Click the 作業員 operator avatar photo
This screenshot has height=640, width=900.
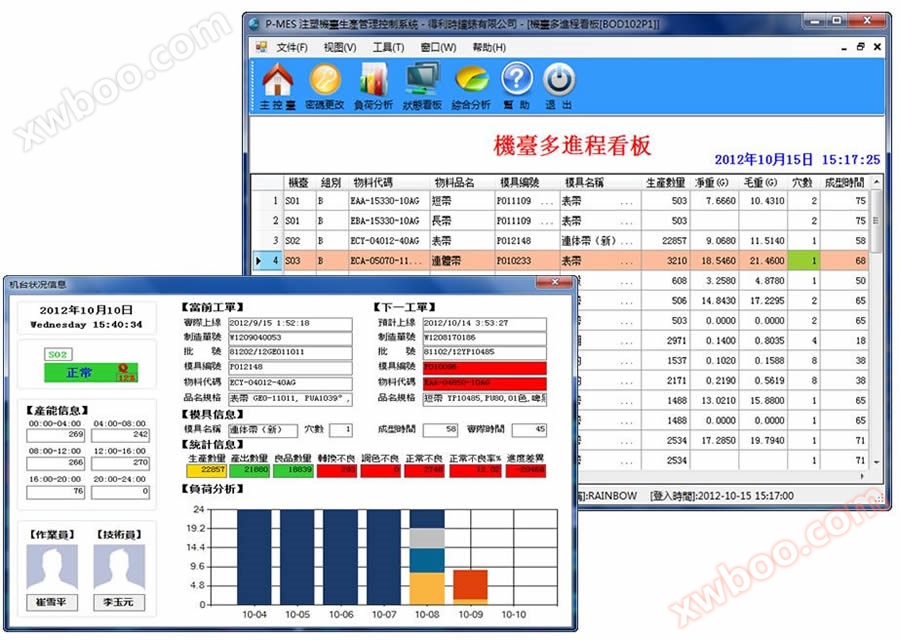pos(51,566)
